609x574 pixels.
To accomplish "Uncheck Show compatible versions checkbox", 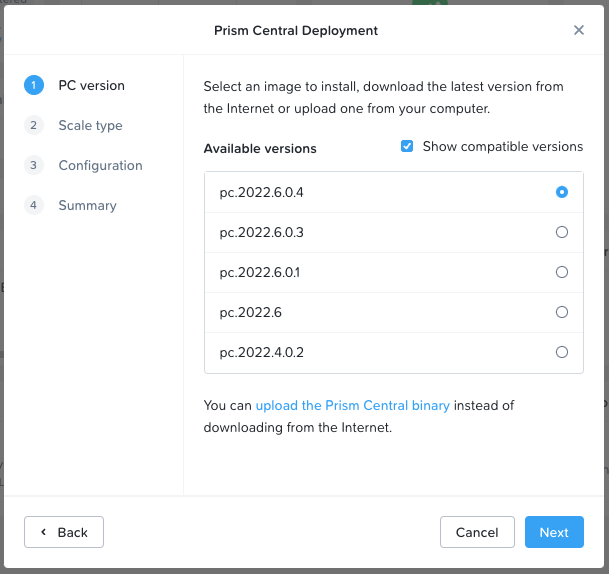I will pyautogui.click(x=407, y=147).
